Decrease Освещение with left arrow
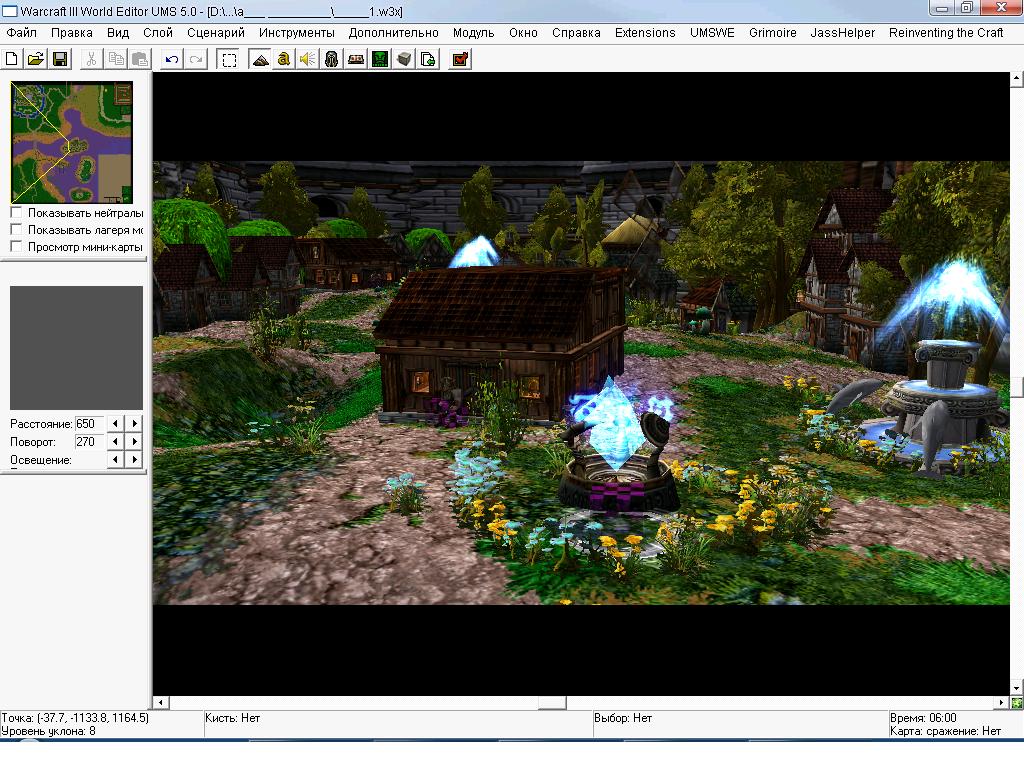The image size is (1024, 768). tap(116, 460)
